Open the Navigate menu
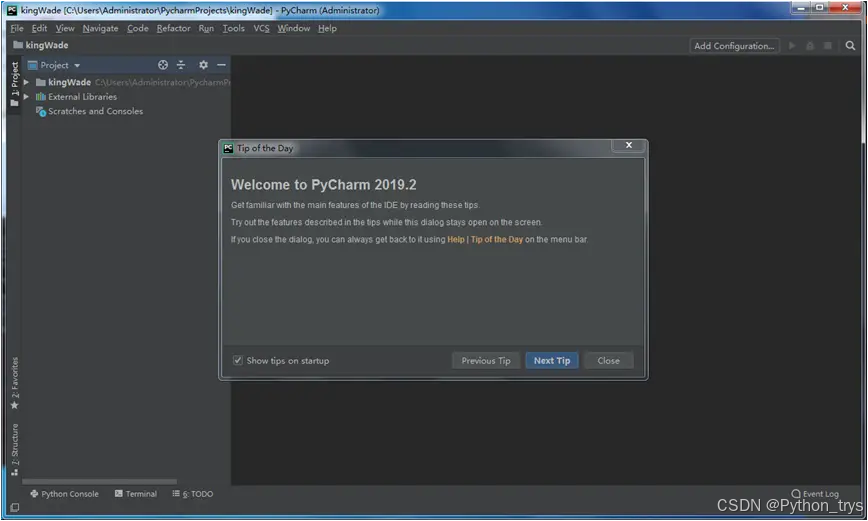Screen dimensions: 868x521 pos(100,28)
